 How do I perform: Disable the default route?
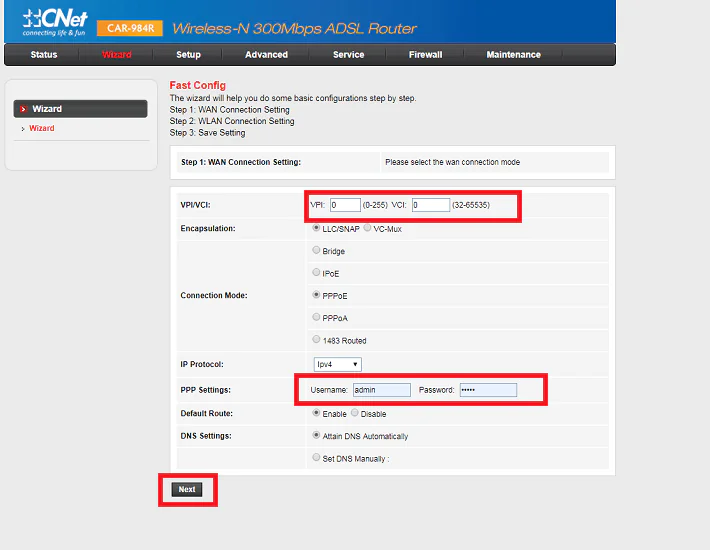355,413
